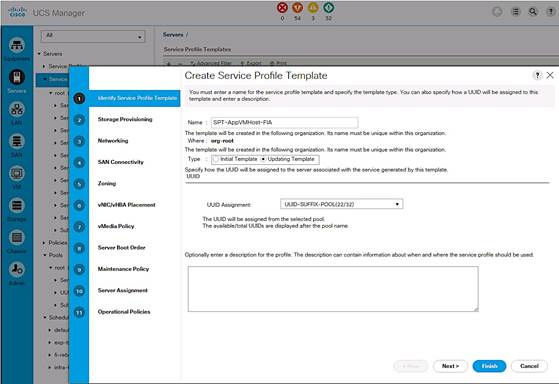This screenshot has height=384, width=559.
Task: Go to Zoning step
Action: (107, 183)
